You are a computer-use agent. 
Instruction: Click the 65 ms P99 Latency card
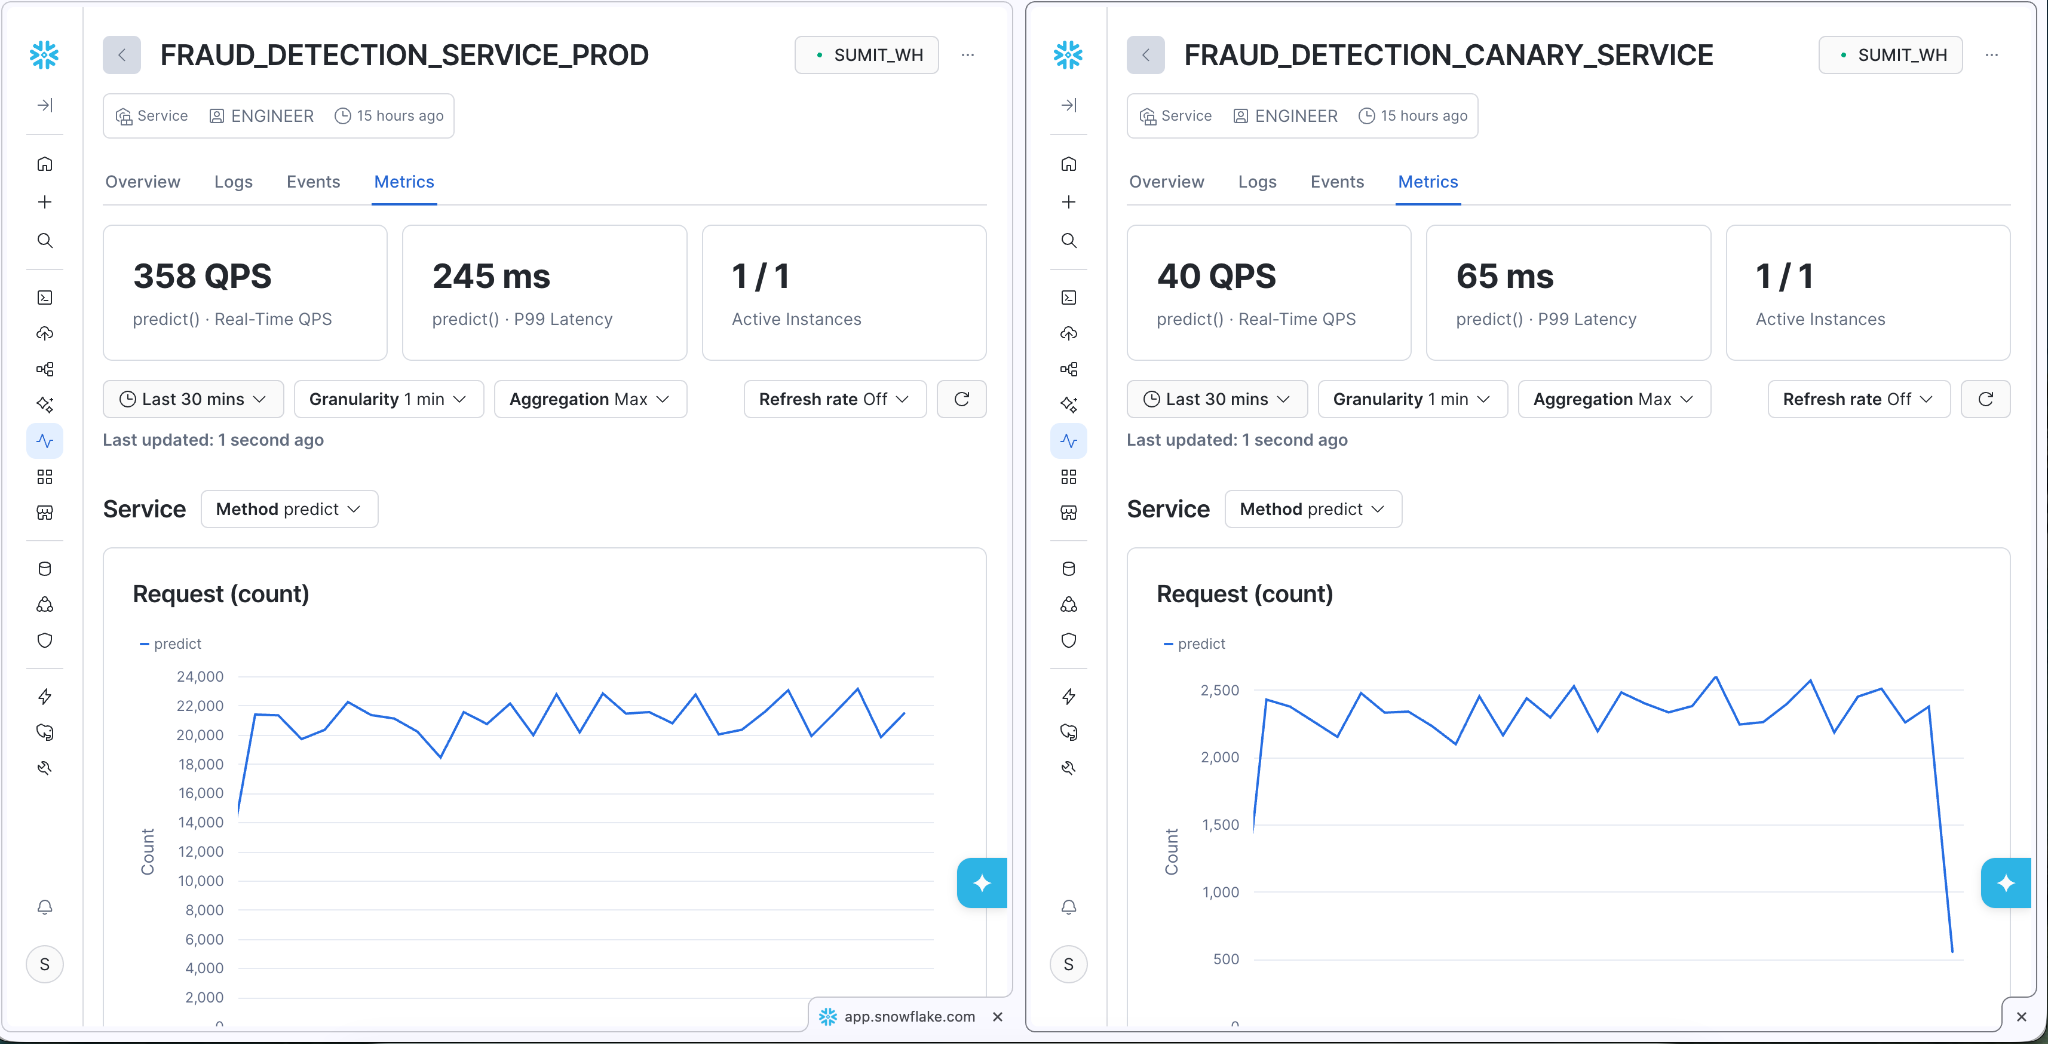pos(1568,293)
